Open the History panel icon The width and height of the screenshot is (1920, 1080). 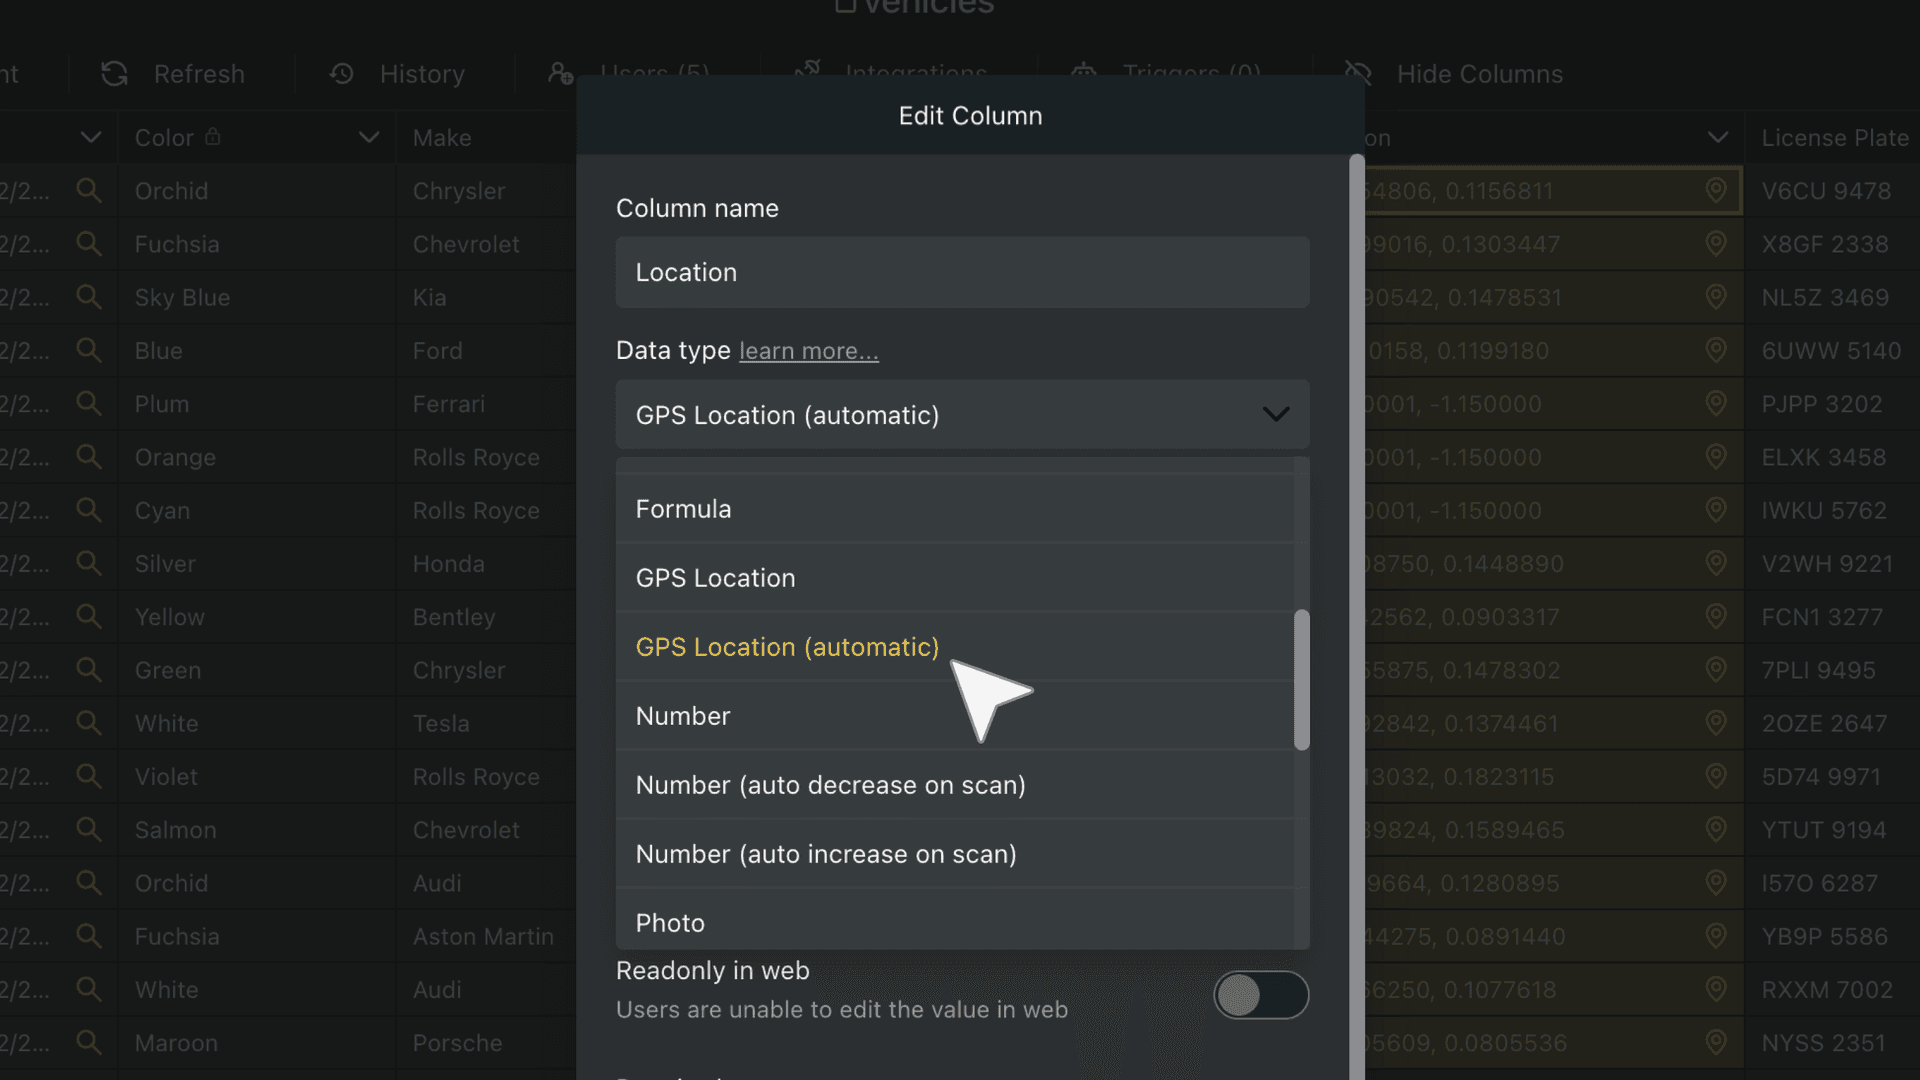[340, 73]
